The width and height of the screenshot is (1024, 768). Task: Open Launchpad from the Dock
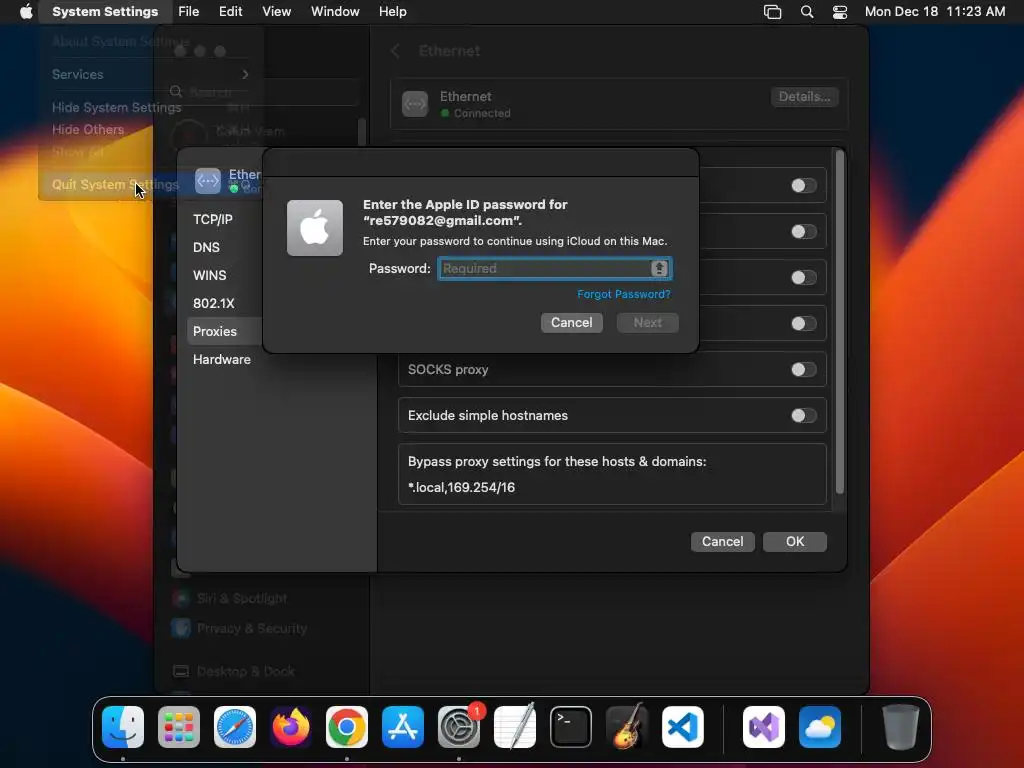[179, 727]
